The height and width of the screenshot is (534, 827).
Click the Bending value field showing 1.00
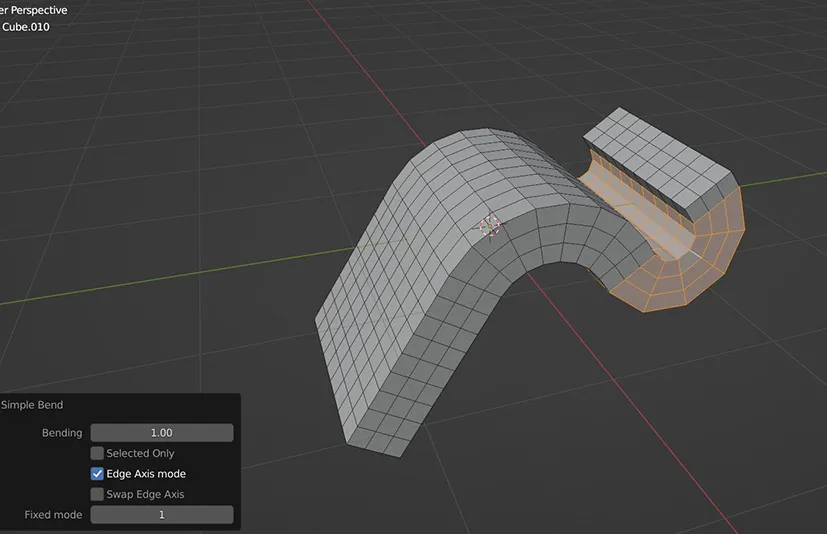161,433
